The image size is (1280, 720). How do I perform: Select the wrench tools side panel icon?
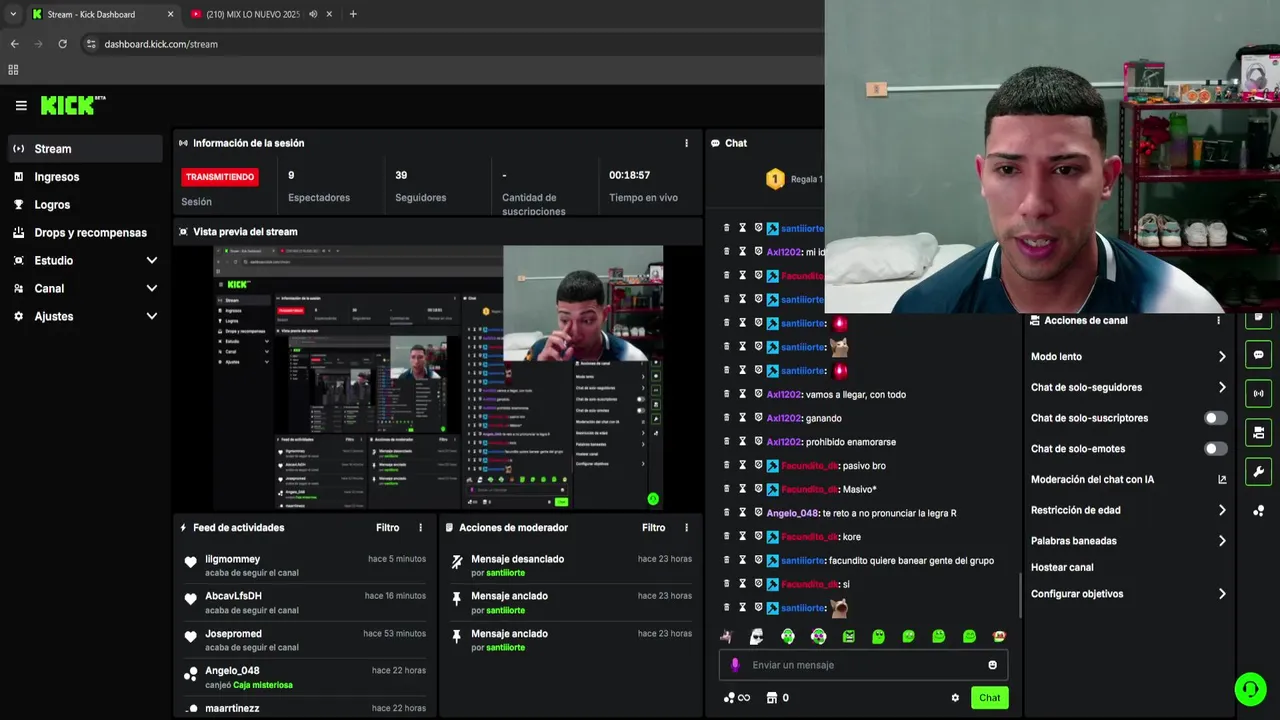pyautogui.click(x=1259, y=472)
